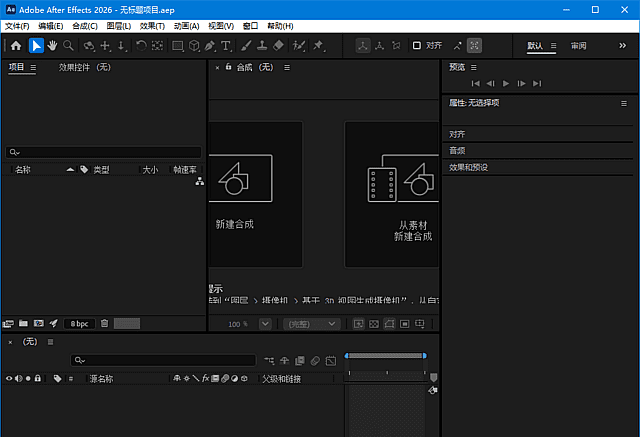This screenshot has width=640, height=437.
Task: Open the 预览 panel menu icon
Action: [x=473, y=68]
